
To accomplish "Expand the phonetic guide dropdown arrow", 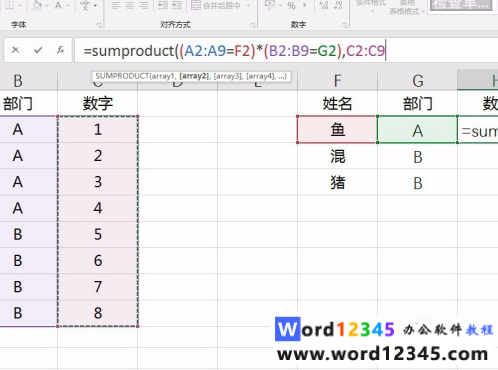I will point(95,6).
